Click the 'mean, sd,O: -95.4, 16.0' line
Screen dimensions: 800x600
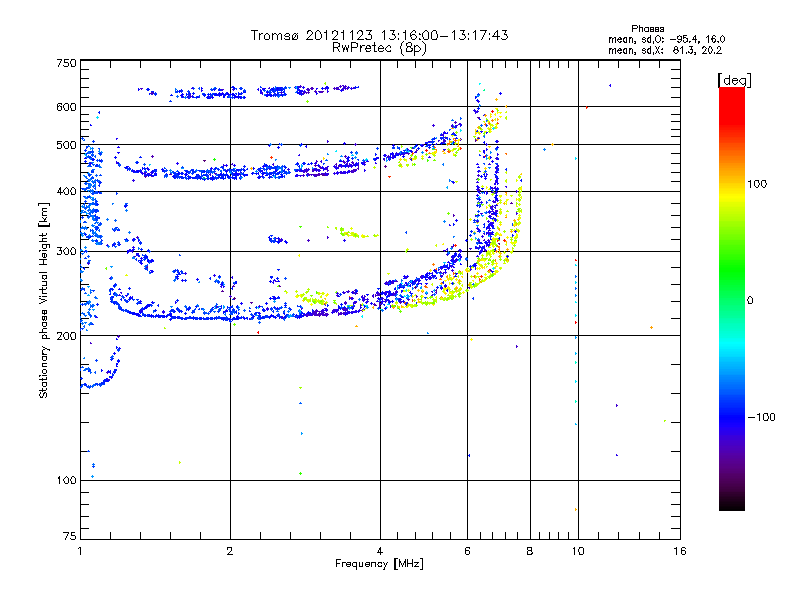(666, 39)
